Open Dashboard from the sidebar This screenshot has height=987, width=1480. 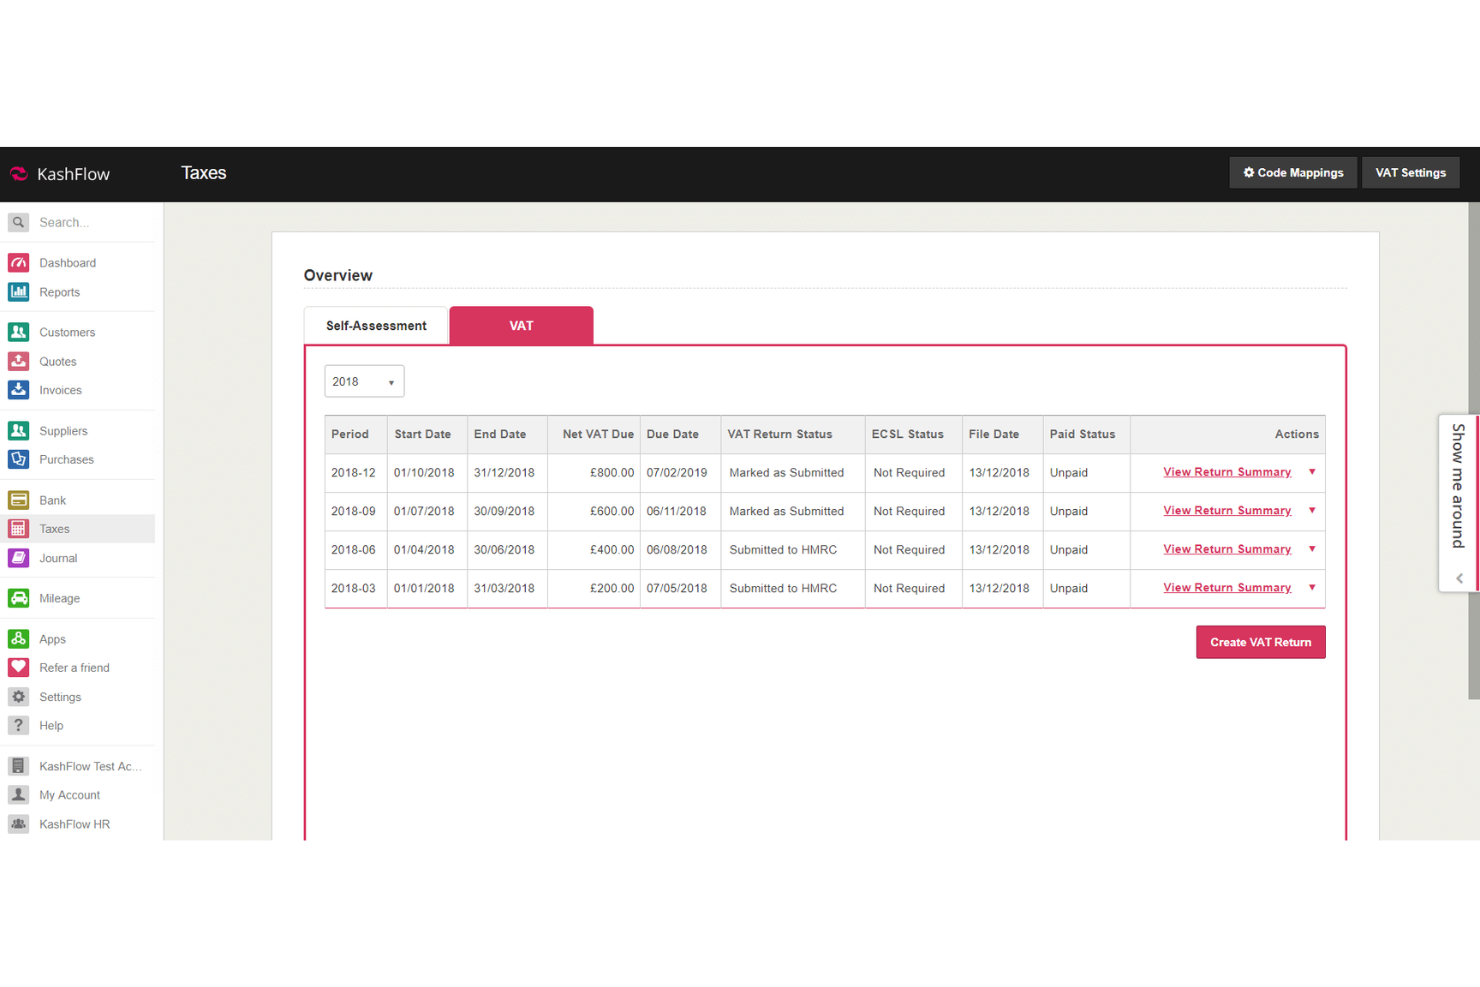(68, 263)
